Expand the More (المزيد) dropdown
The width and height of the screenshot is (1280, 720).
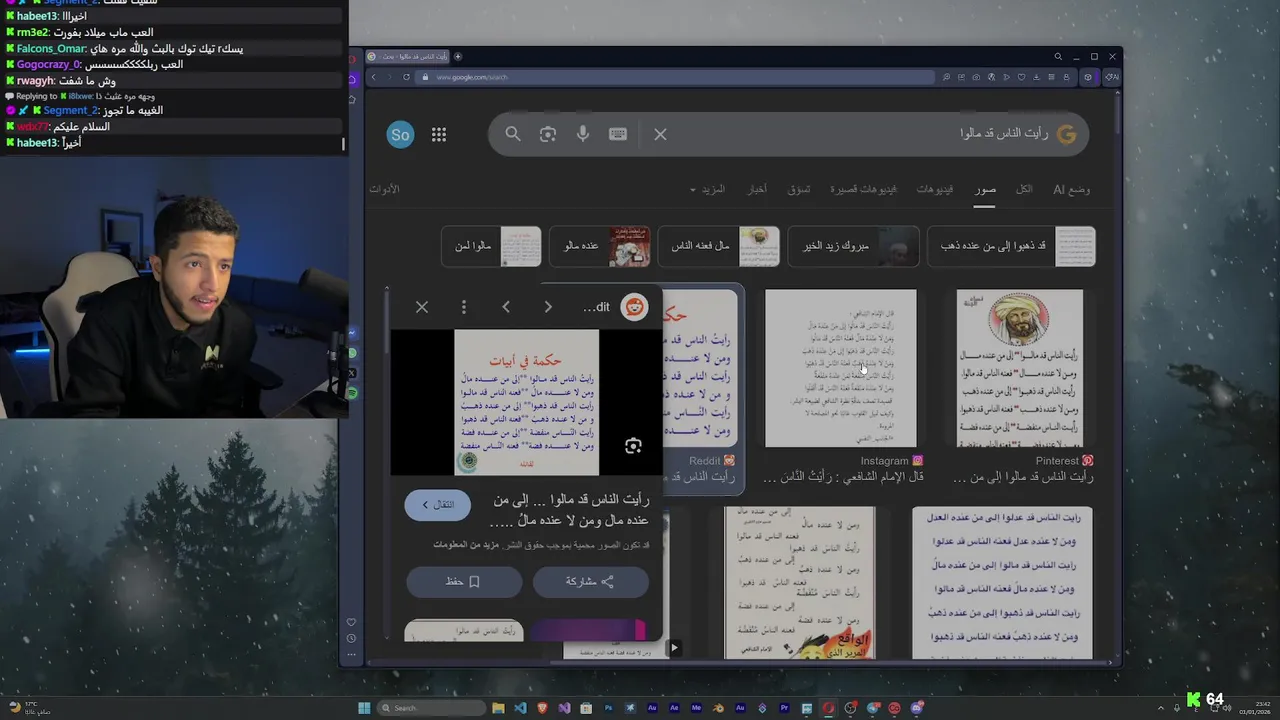coord(708,189)
